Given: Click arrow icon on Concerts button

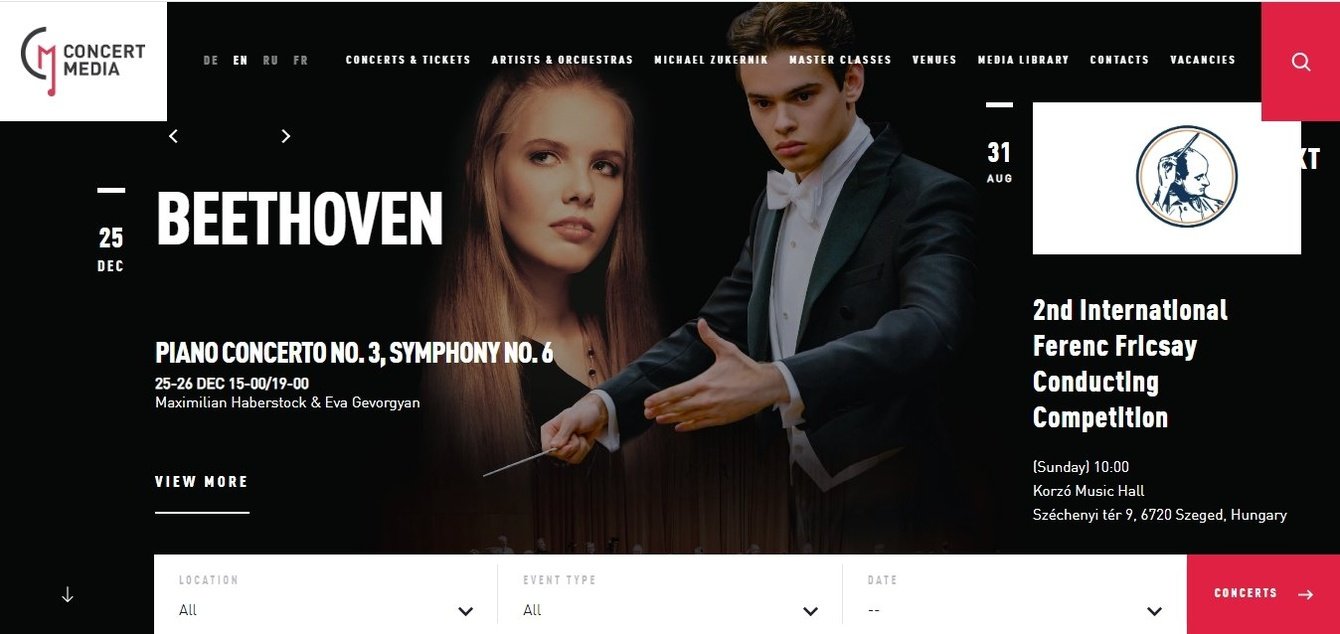Looking at the screenshot, I should (1305, 594).
